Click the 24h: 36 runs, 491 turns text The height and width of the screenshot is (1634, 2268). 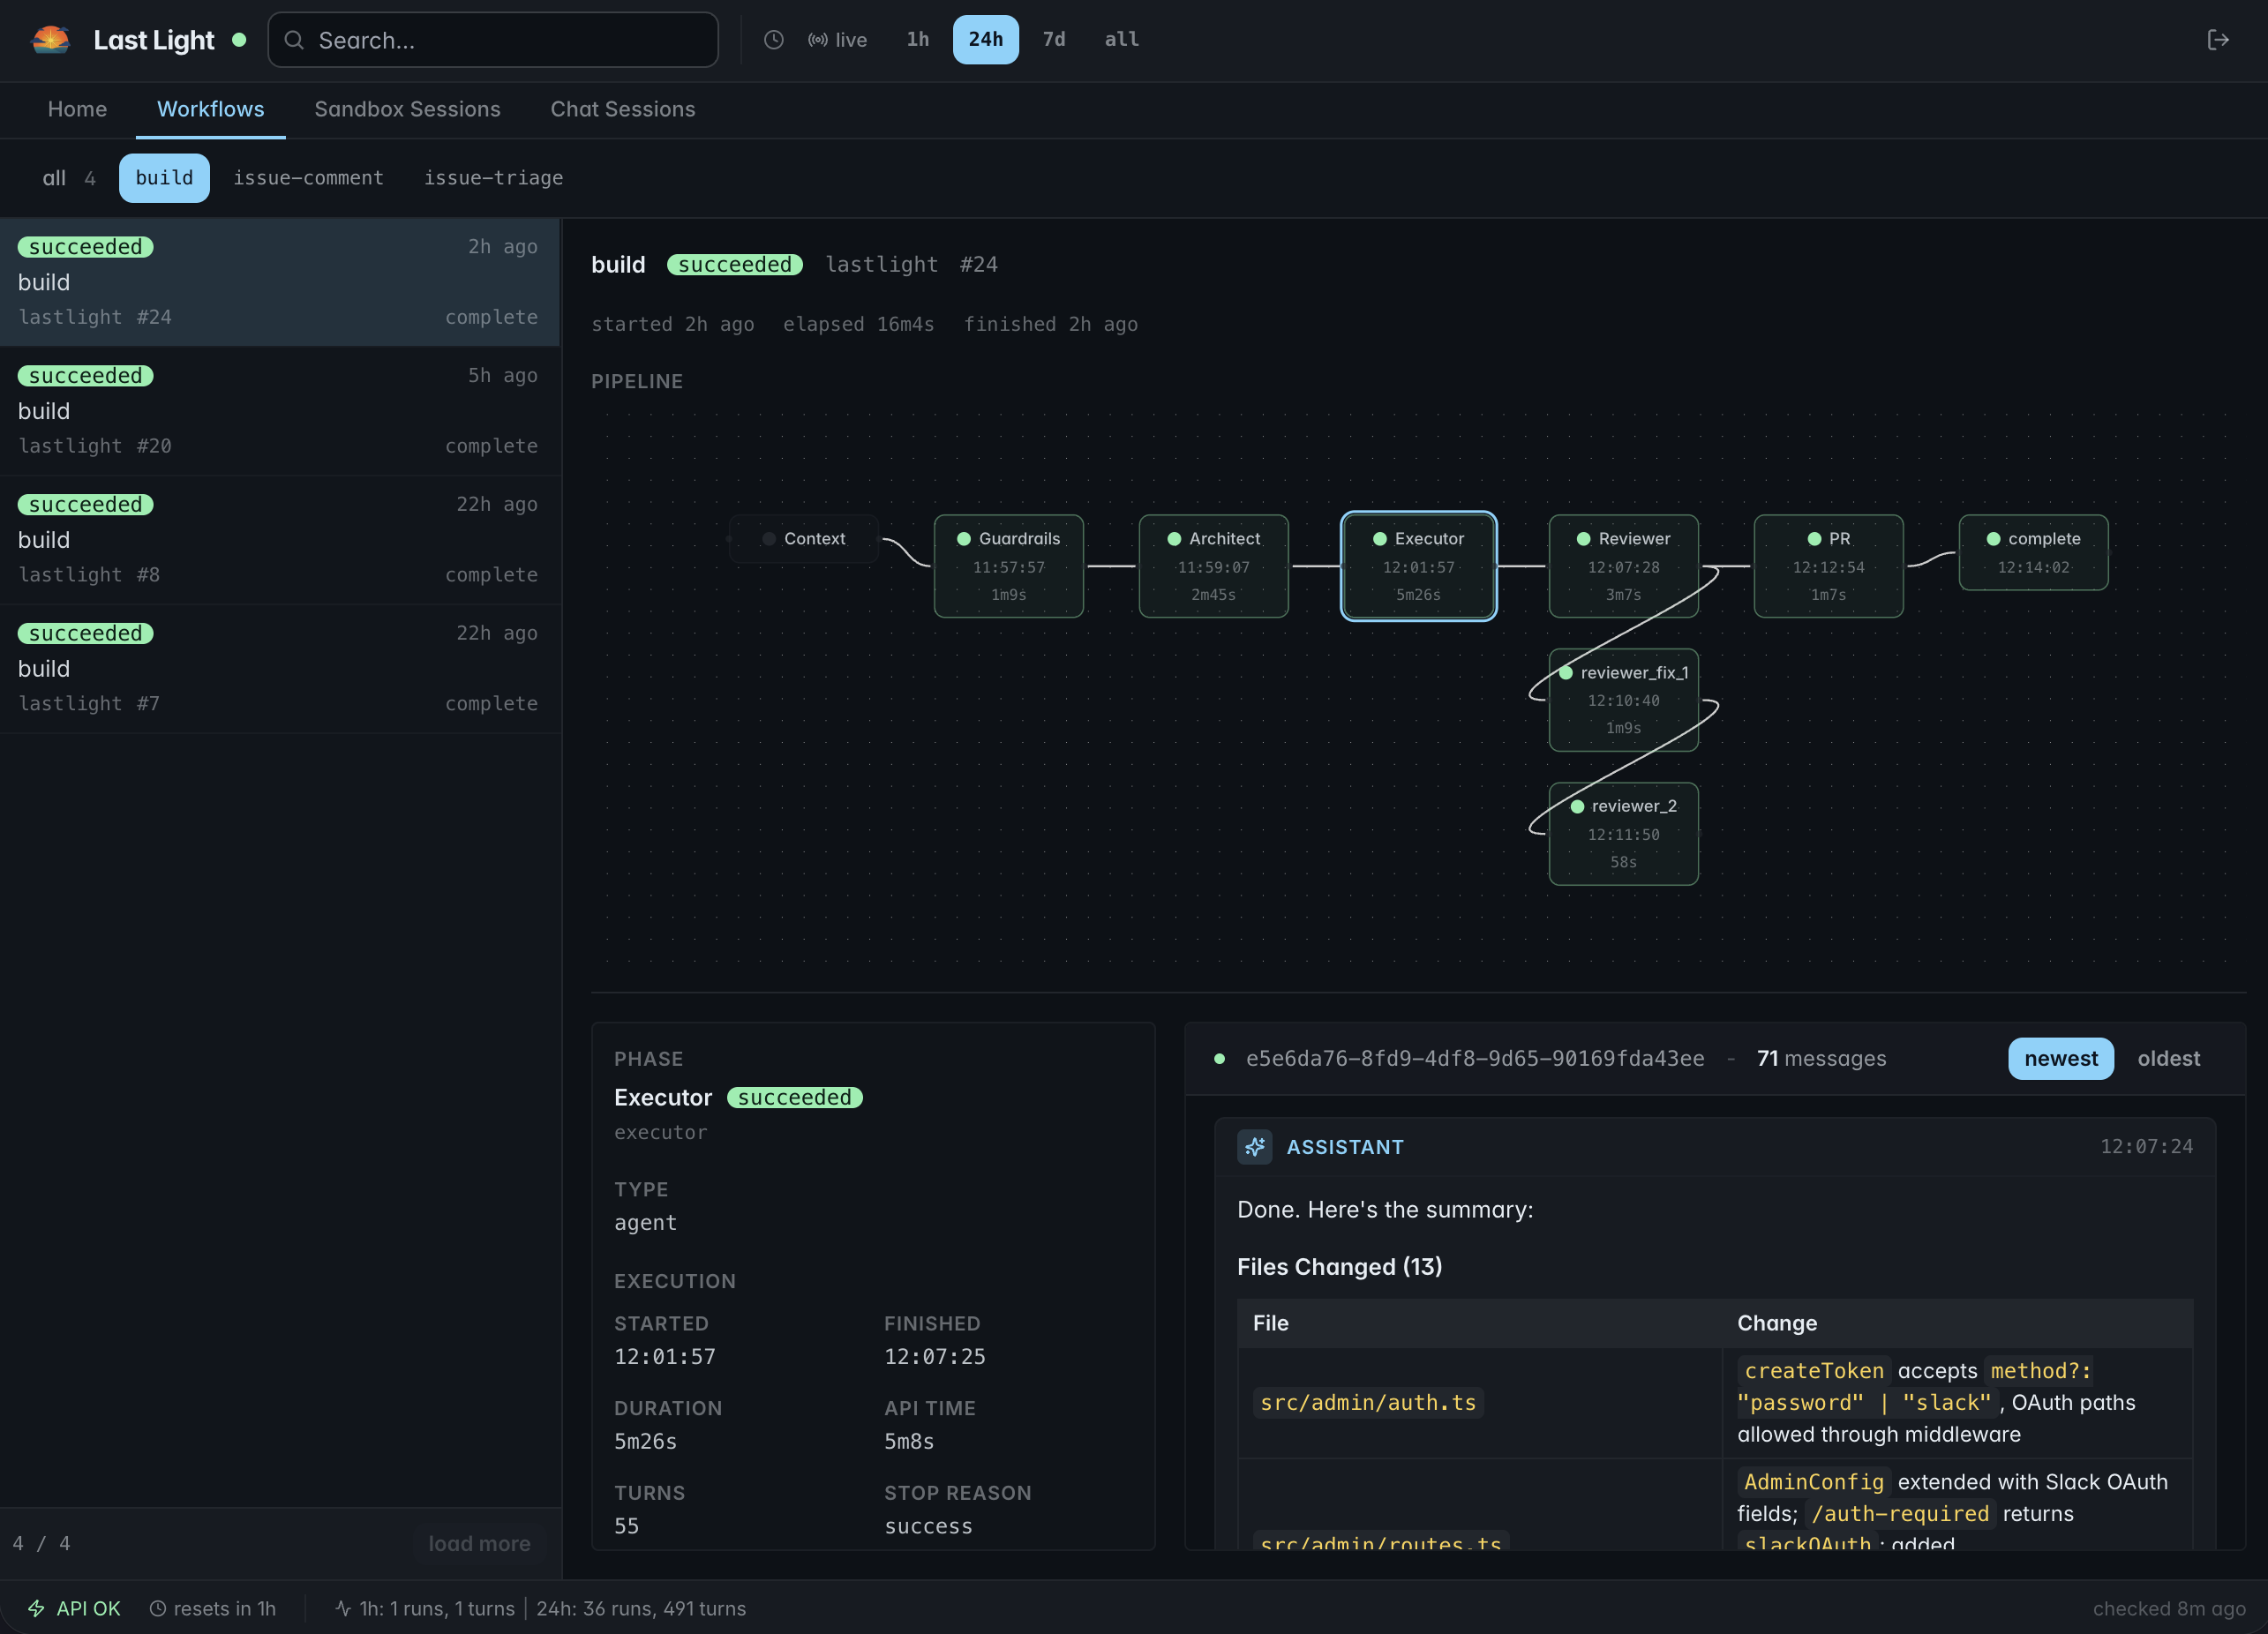[x=641, y=1608]
